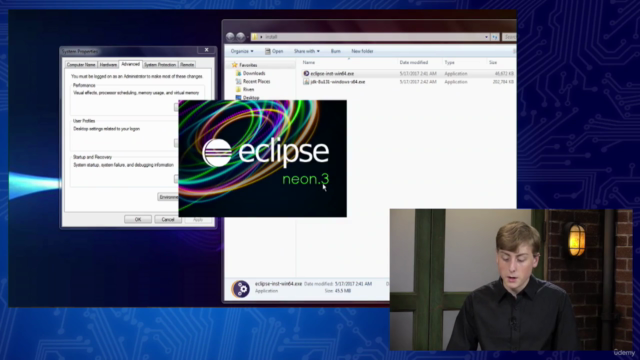Click OK in System Properties

(138, 219)
